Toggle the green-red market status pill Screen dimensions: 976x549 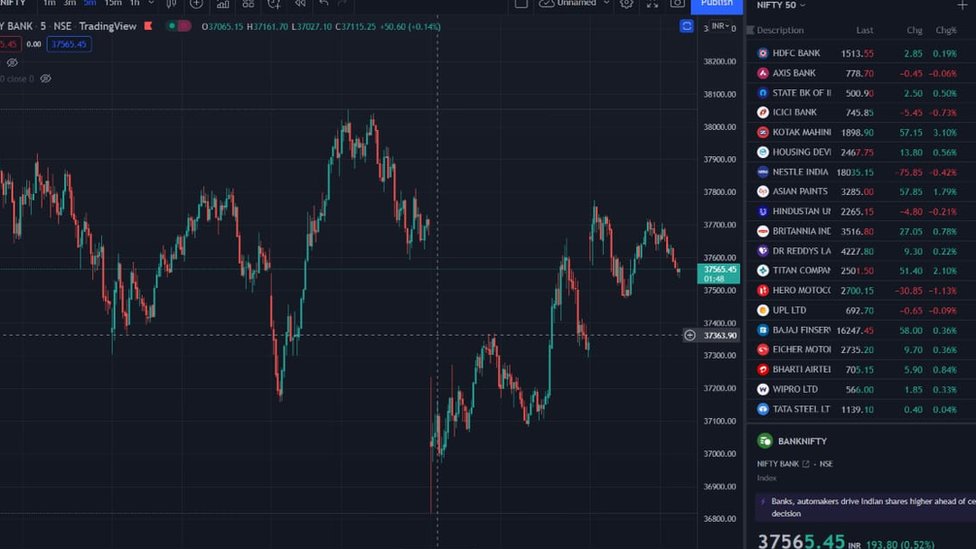point(179,26)
